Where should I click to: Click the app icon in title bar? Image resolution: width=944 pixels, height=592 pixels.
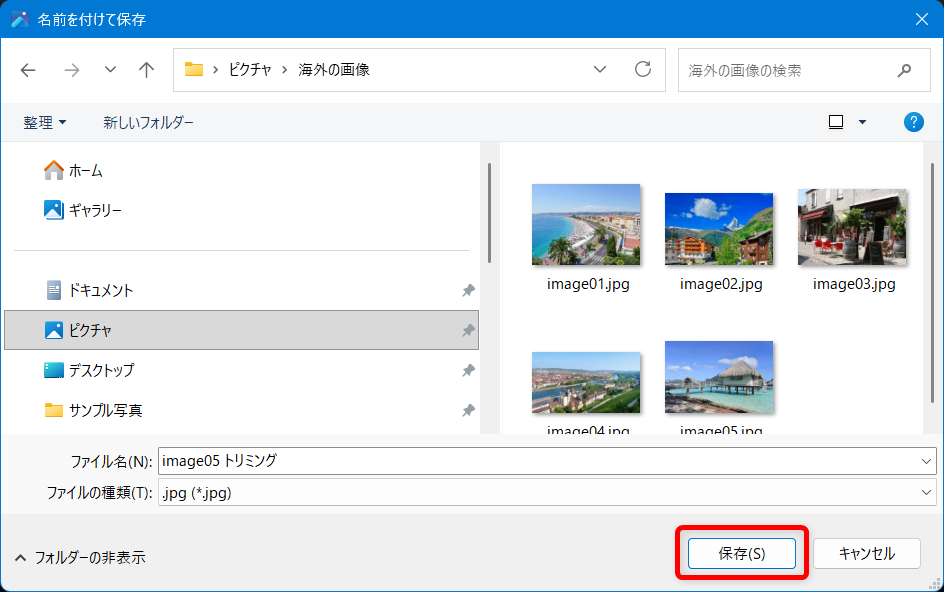pos(19,19)
